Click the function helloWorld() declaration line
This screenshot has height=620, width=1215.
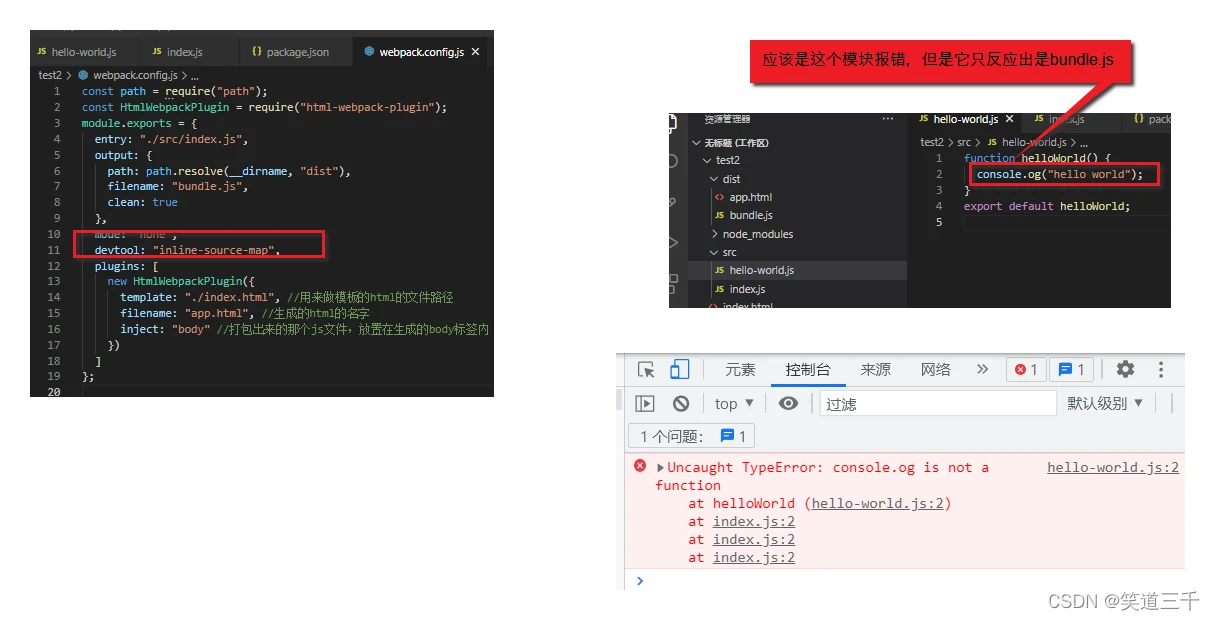[x=1037, y=158]
